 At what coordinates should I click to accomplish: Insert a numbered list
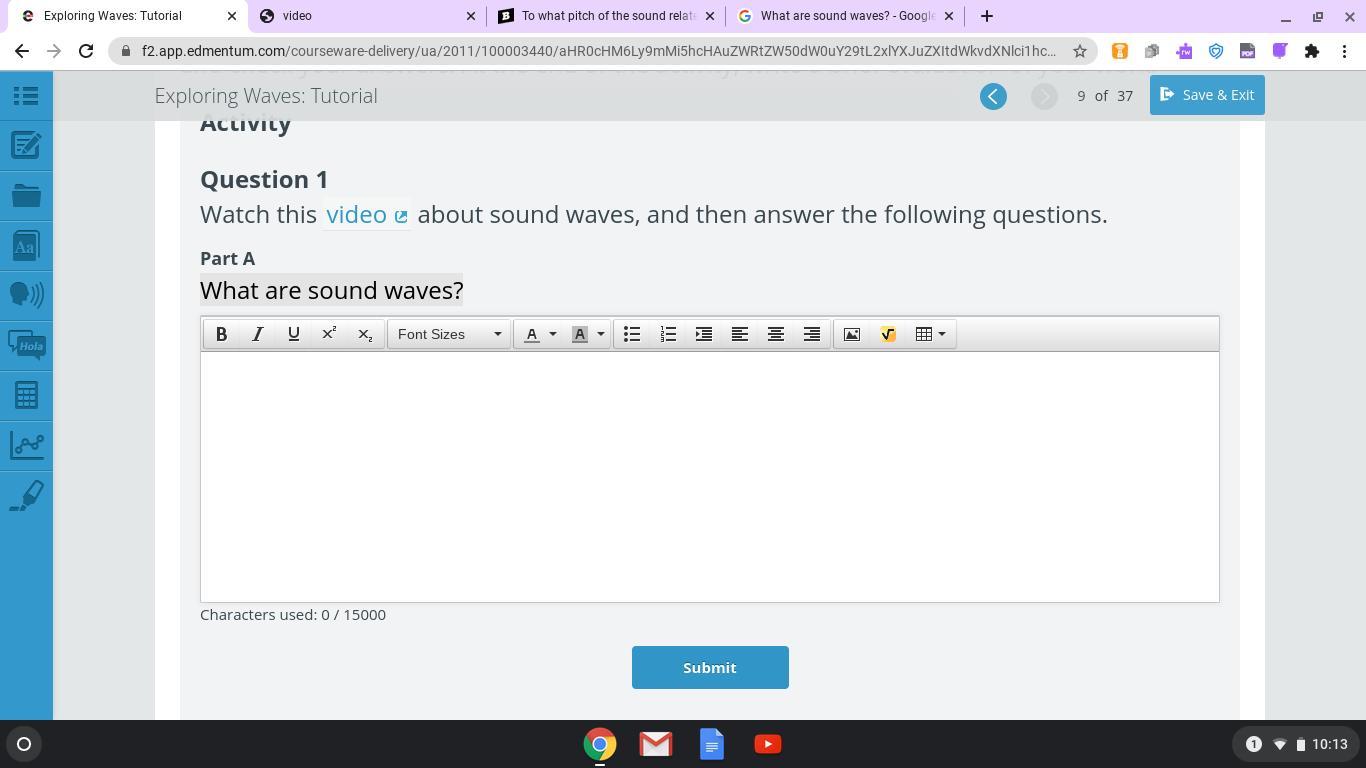point(668,334)
